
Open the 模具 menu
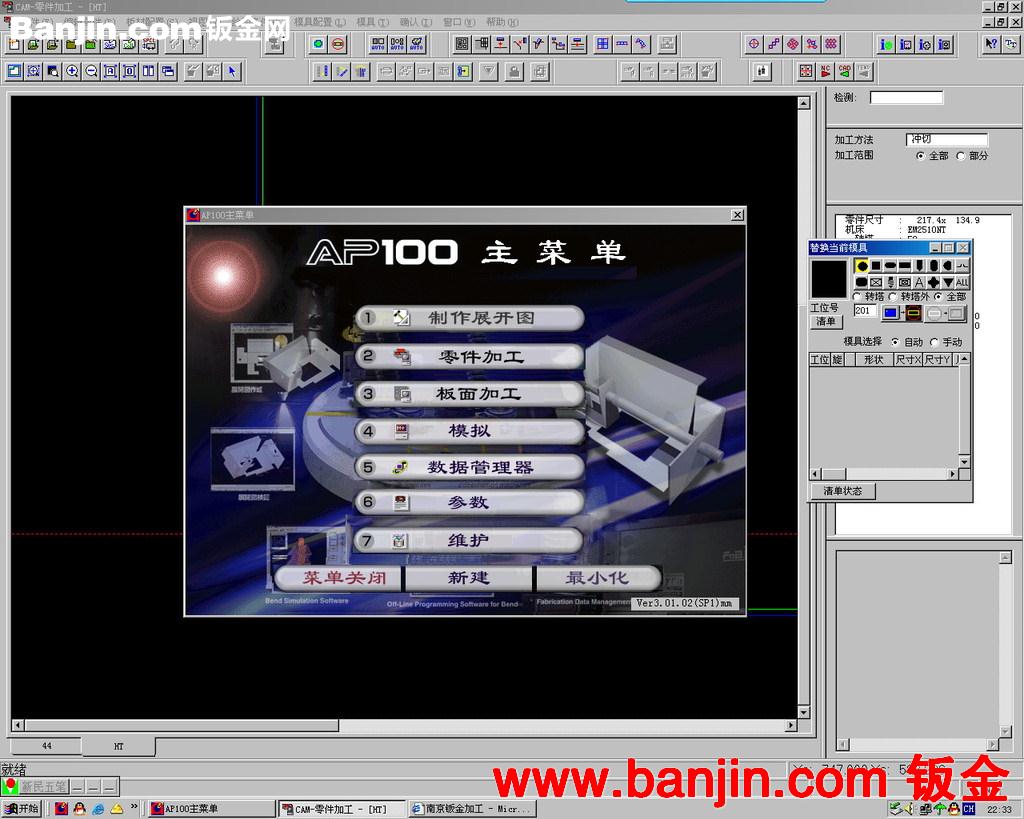[372, 22]
